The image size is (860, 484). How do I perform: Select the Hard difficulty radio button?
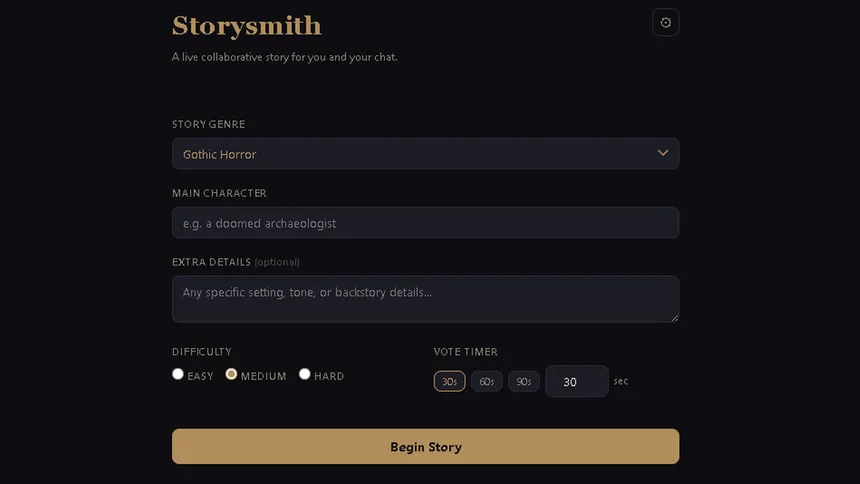[304, 374]
